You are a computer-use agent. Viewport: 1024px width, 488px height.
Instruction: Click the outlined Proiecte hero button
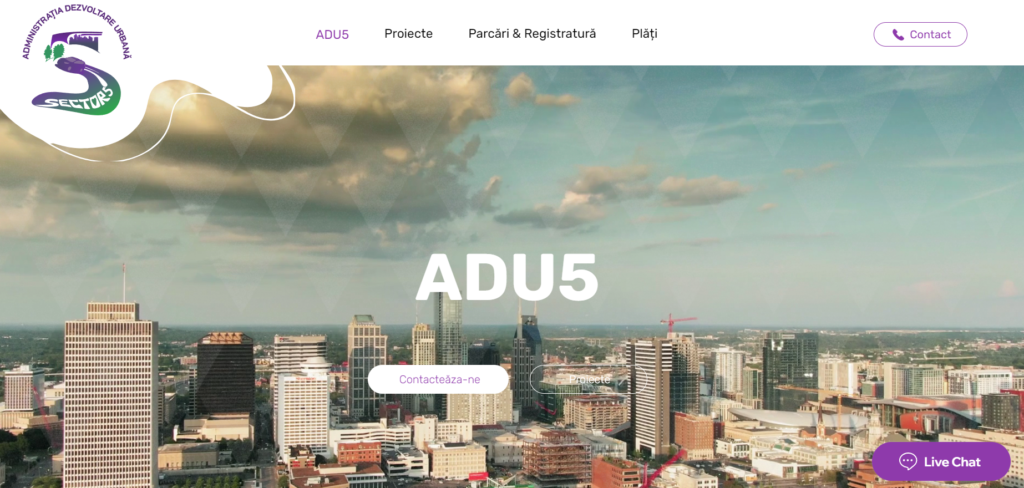tap(589, 380)
